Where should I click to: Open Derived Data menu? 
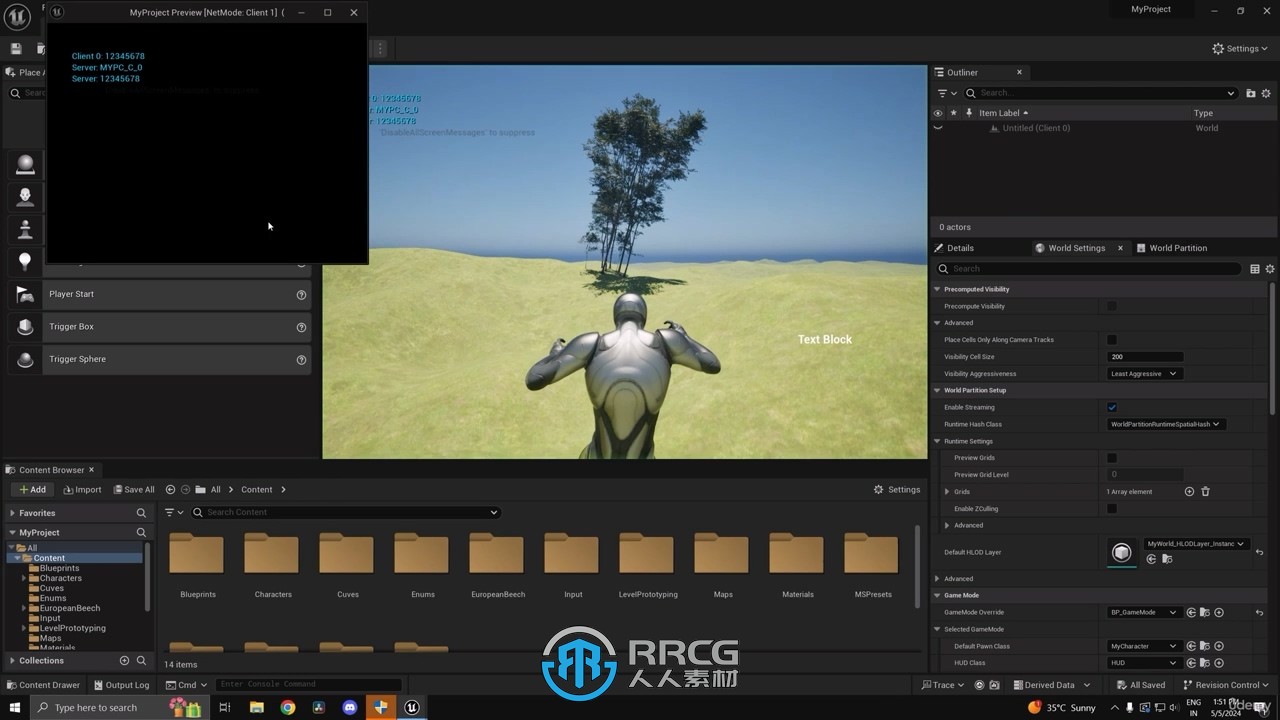pyautogui.click(x=1051, y=685)
